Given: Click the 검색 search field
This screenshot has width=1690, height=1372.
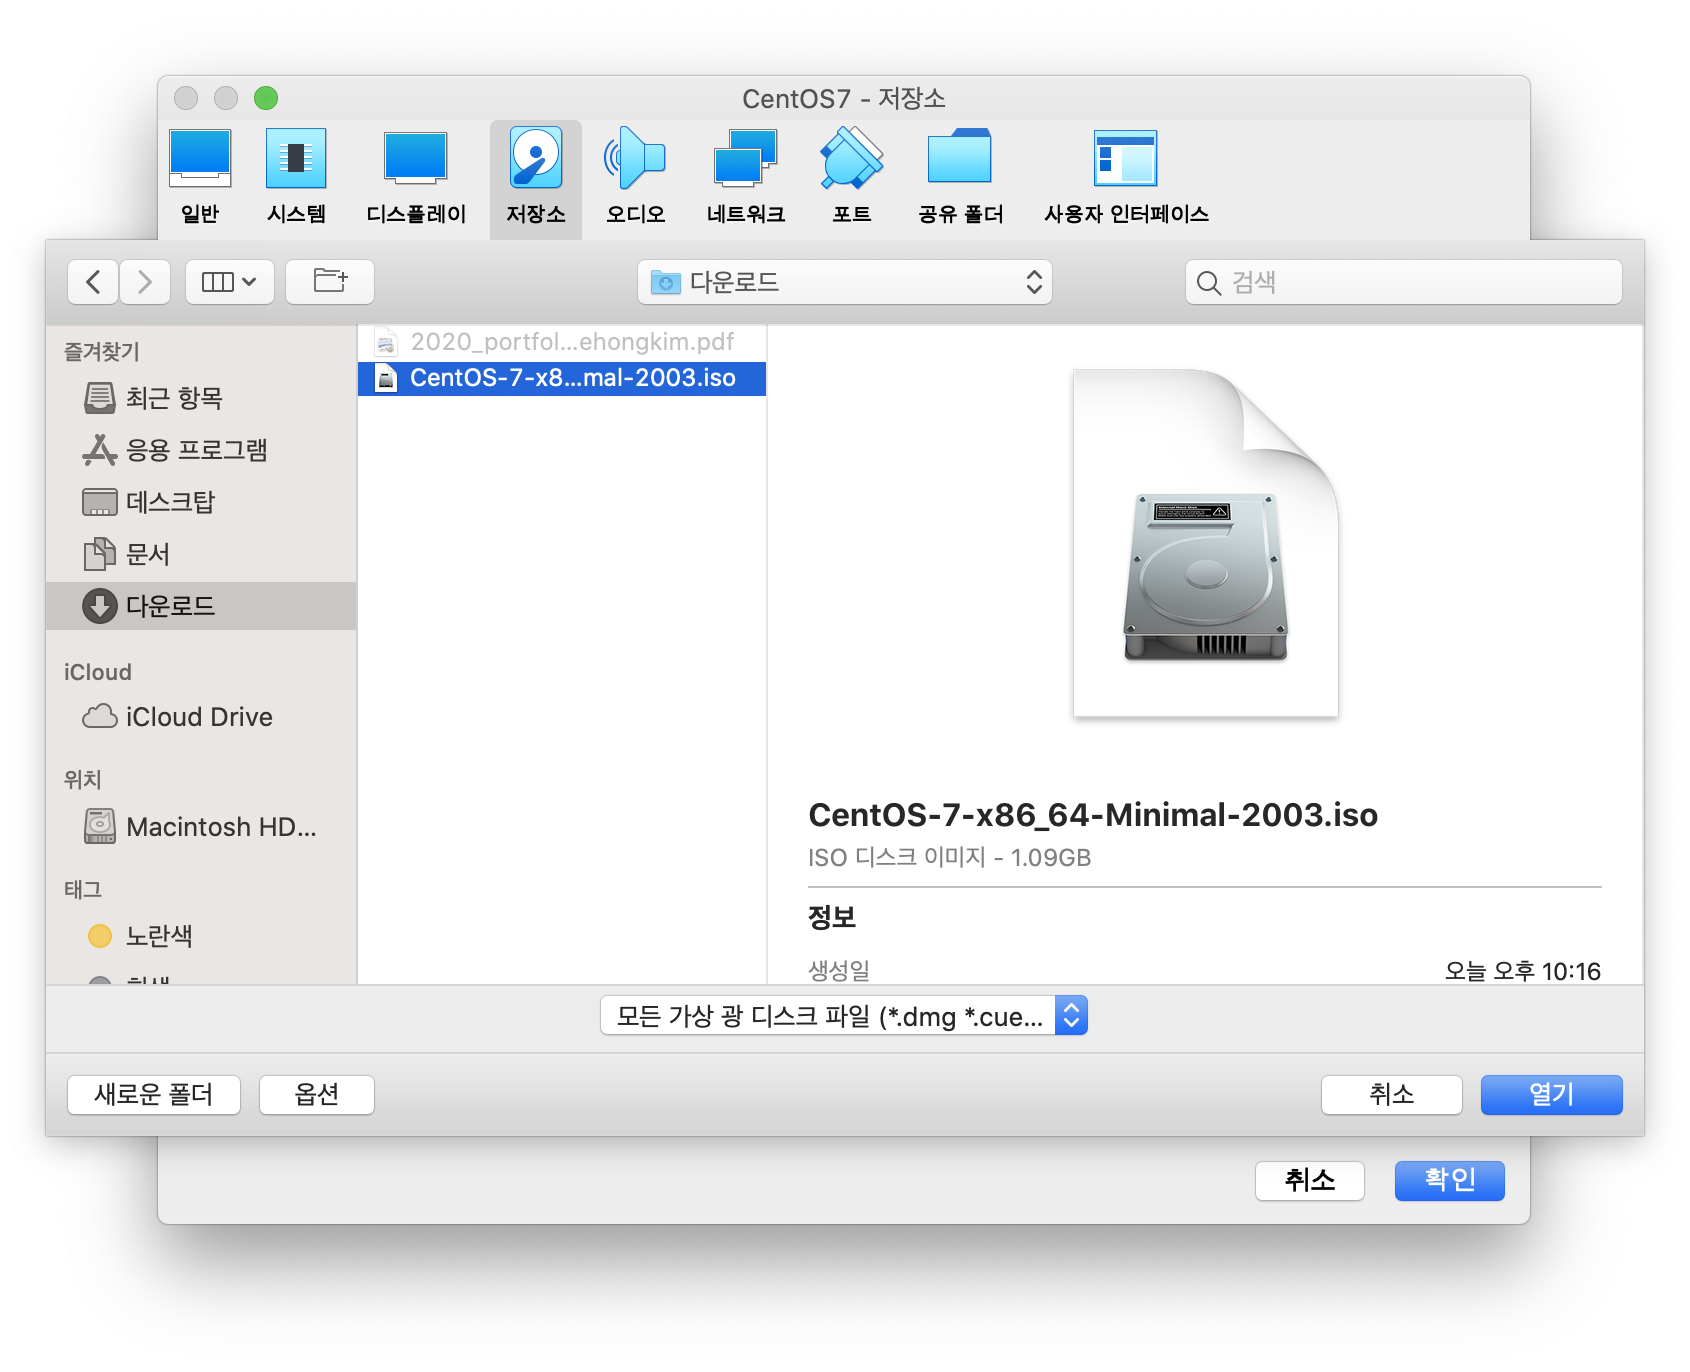Looking at the screenshot, I should point(1403,282).
